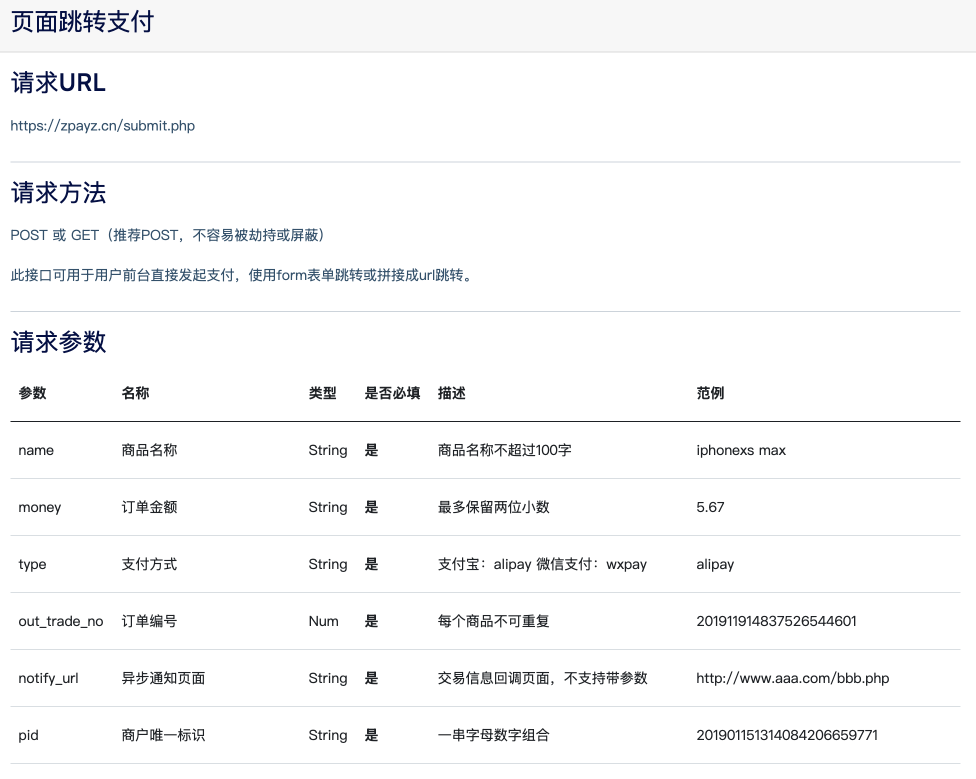
Task: Open the https://zpayz.cn/submit.php request URL
Action: click(103, 126)
